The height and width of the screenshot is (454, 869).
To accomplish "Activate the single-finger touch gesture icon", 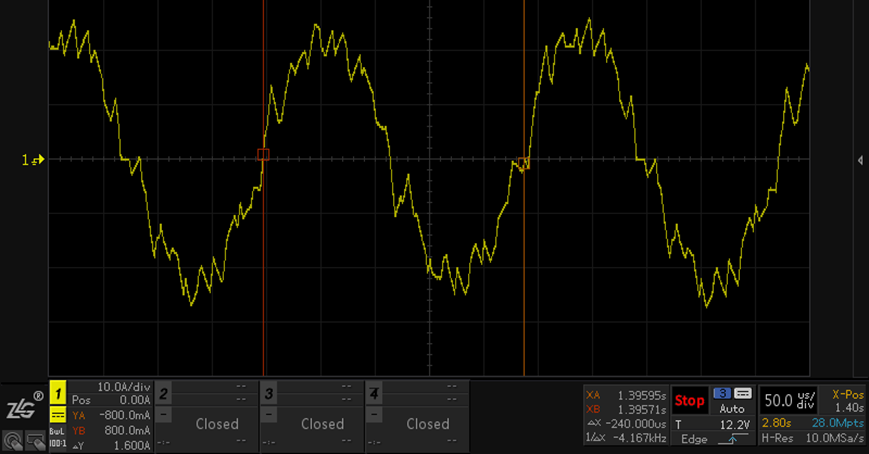I will tap(13, 441).
